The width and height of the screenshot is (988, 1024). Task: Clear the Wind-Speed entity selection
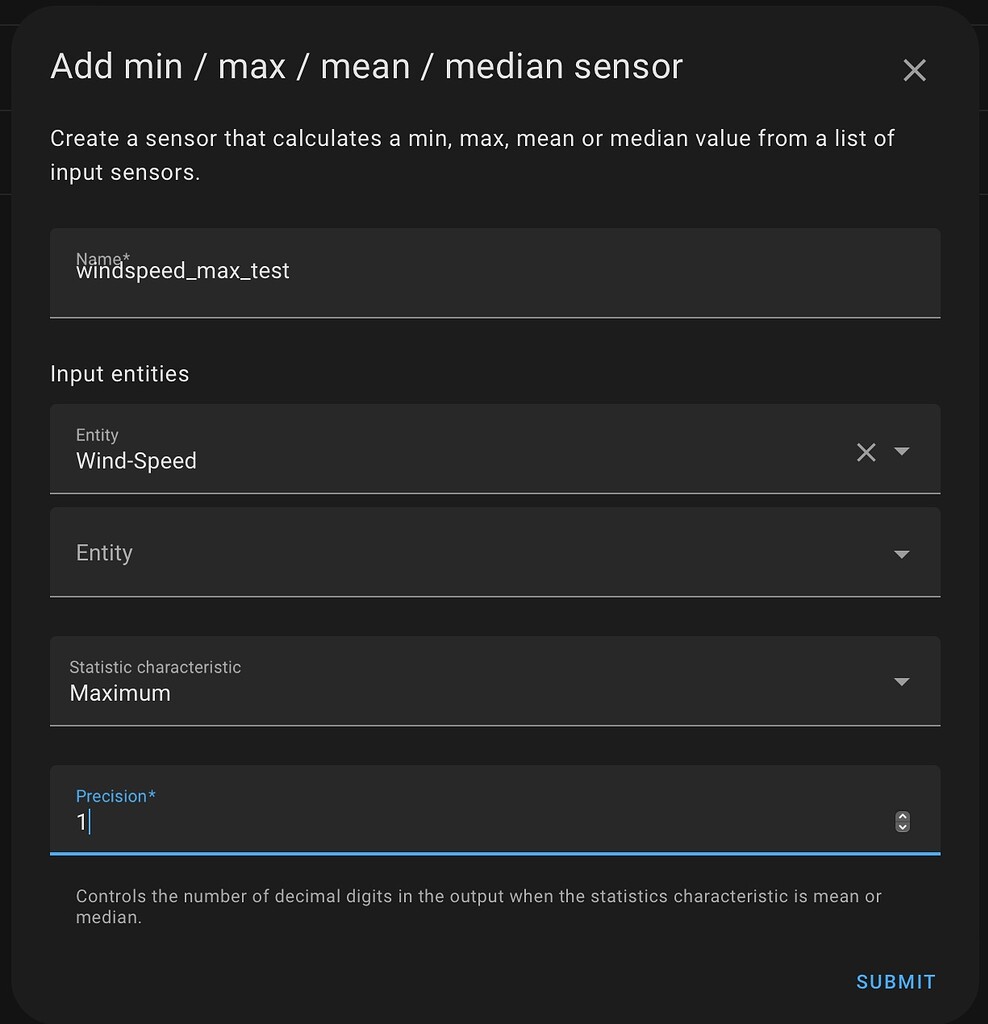click(x=866, y=452)
